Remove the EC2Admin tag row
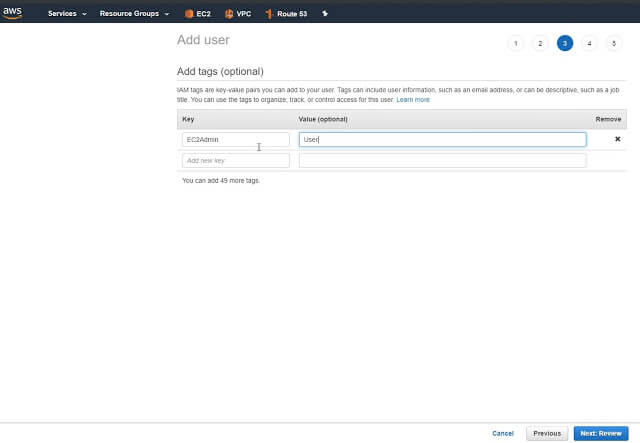The image size is (640, 443). pyautogui.click(x=617, y=139)
